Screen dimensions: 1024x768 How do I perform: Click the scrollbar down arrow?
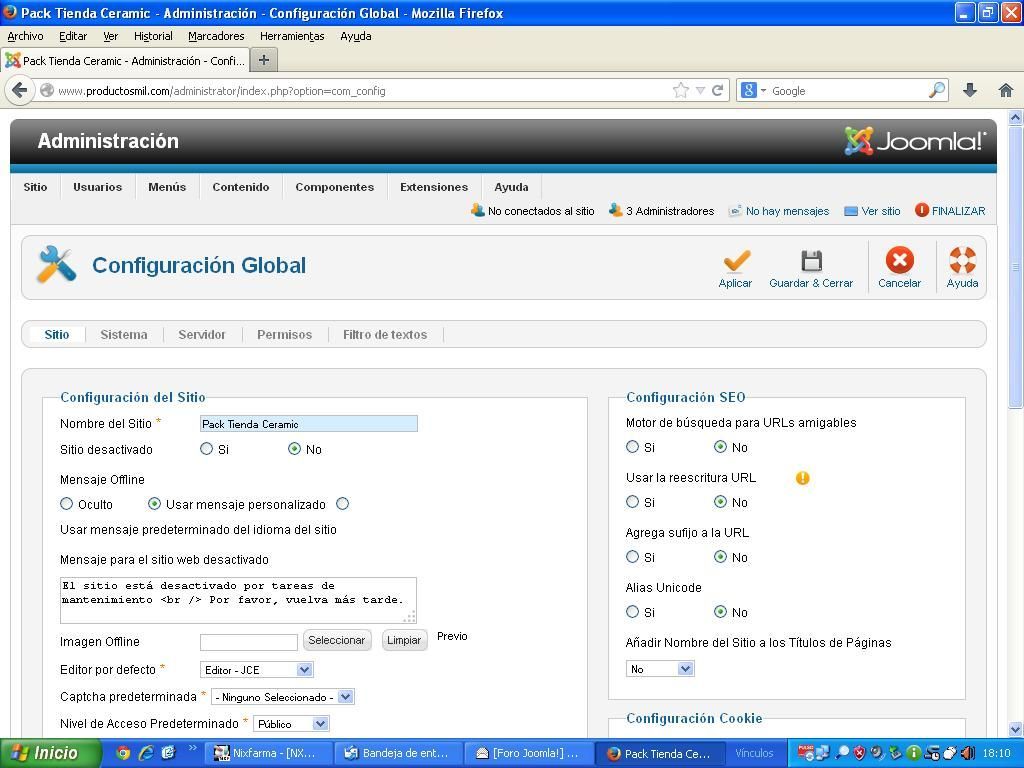(x=1016, y=729)
